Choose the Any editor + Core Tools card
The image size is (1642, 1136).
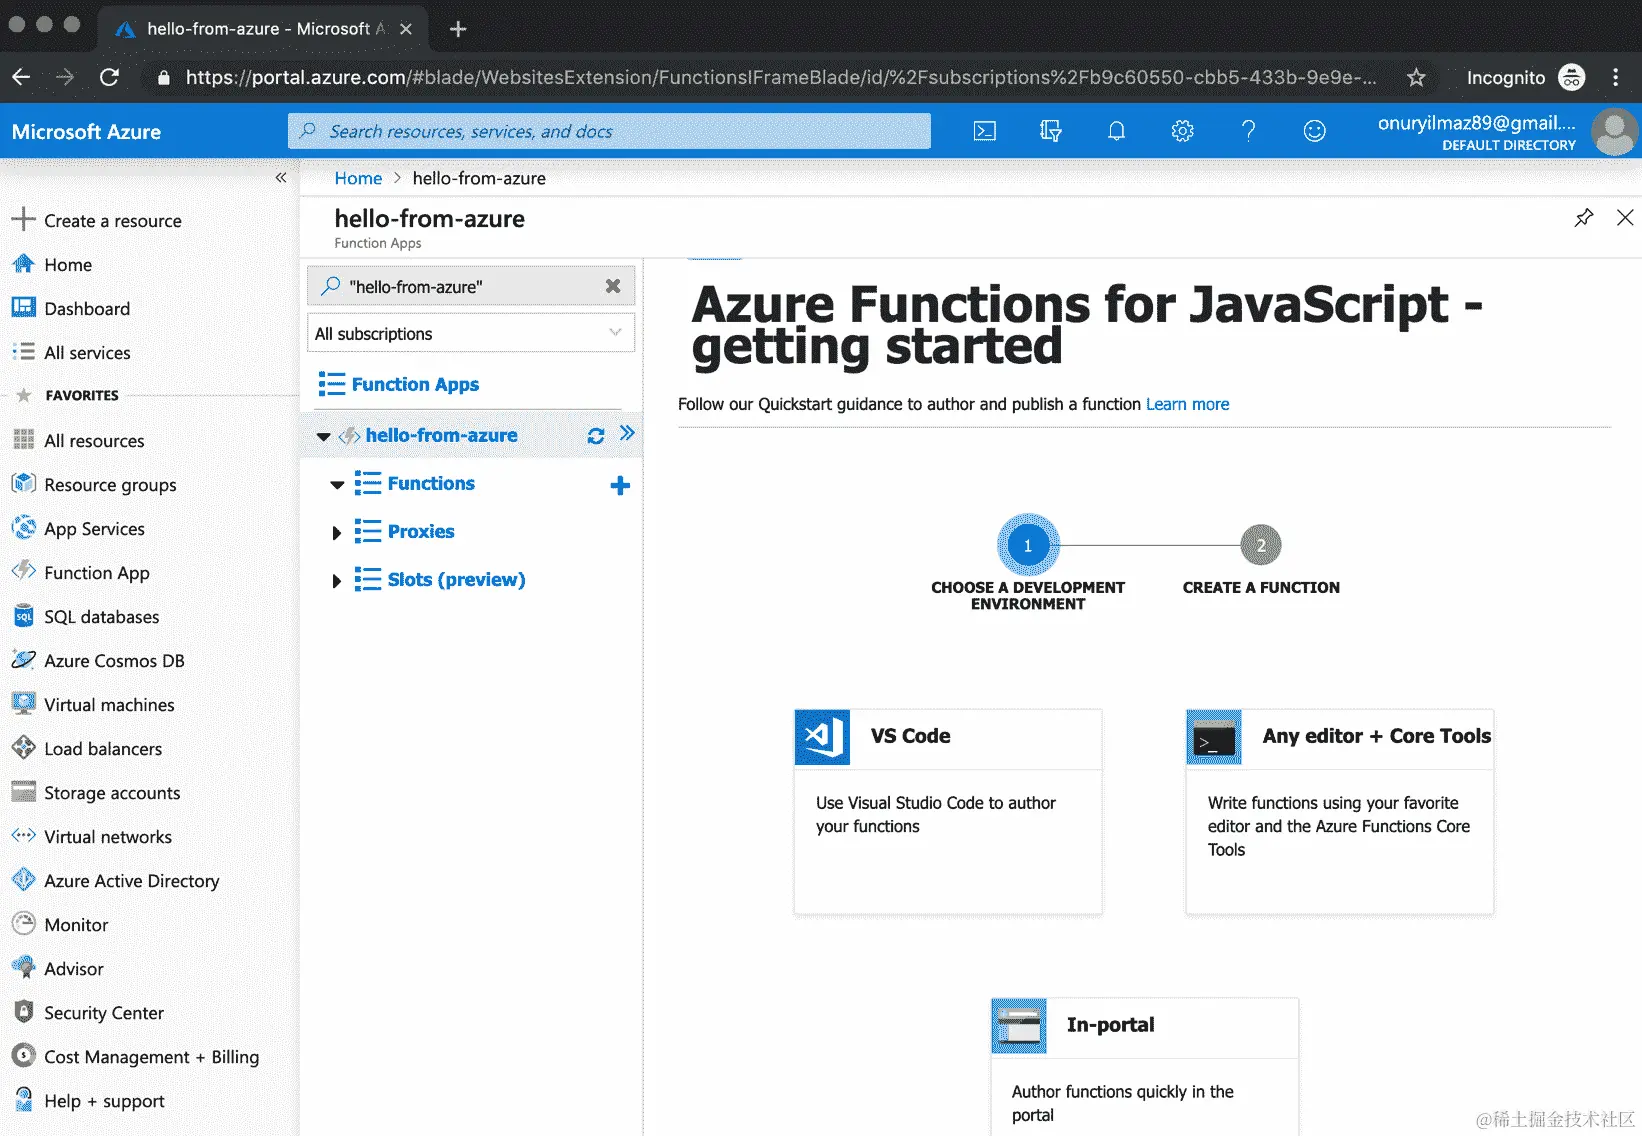point(1340,812)
